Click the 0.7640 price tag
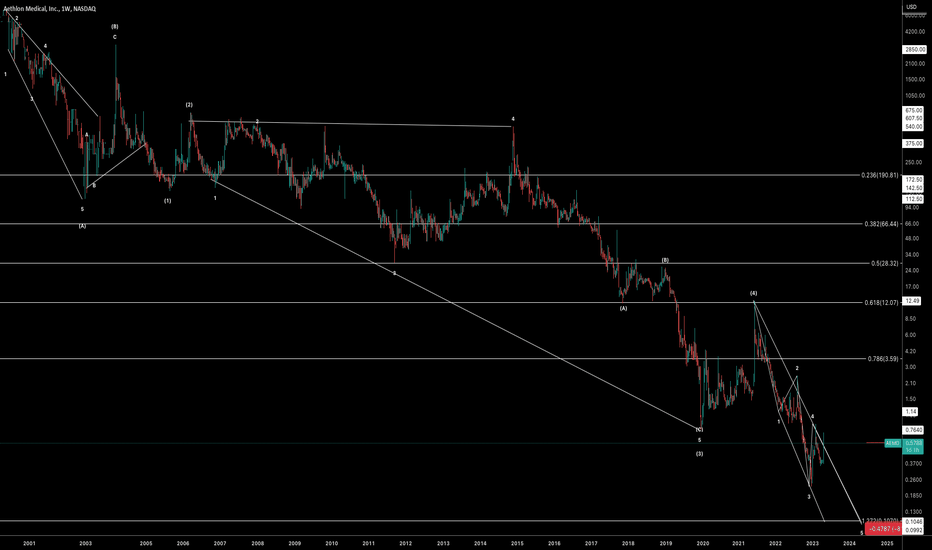This screenshot has width=932, height=550. (x=913, y=430)
